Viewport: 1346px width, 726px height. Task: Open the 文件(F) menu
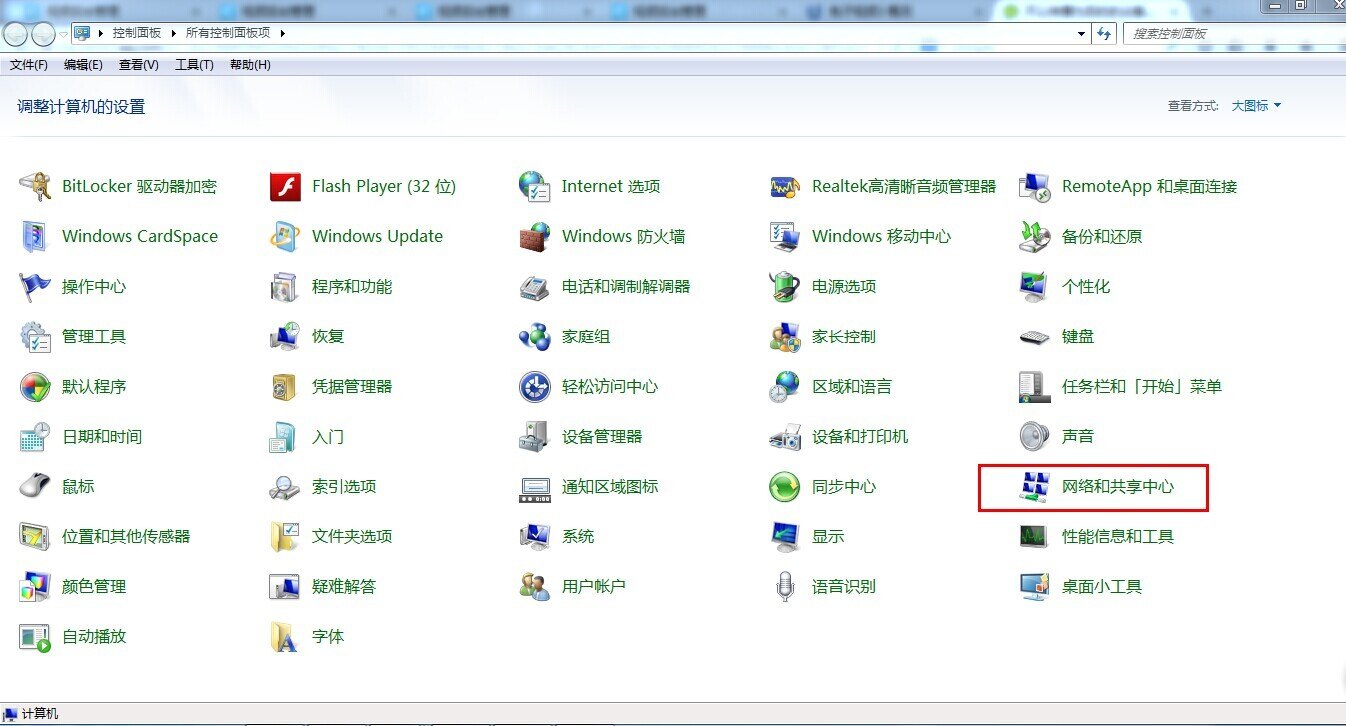tap(29, 65)
